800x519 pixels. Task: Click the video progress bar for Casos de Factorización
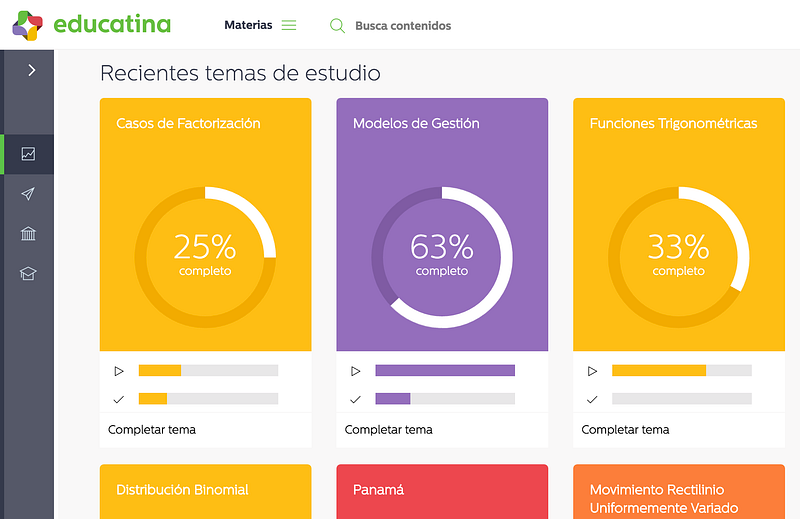coord(209,370)
